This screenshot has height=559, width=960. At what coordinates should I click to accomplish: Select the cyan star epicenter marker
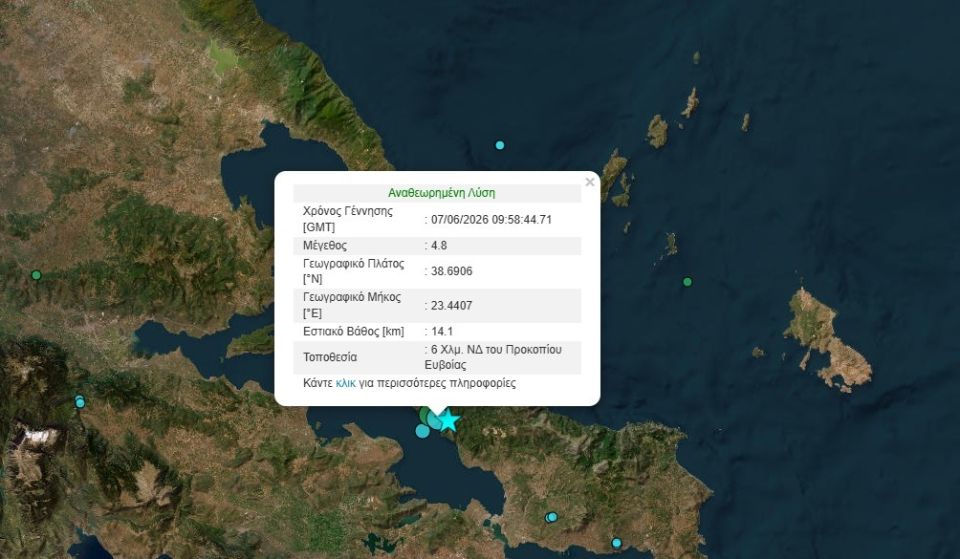click(x=449, y=421)
